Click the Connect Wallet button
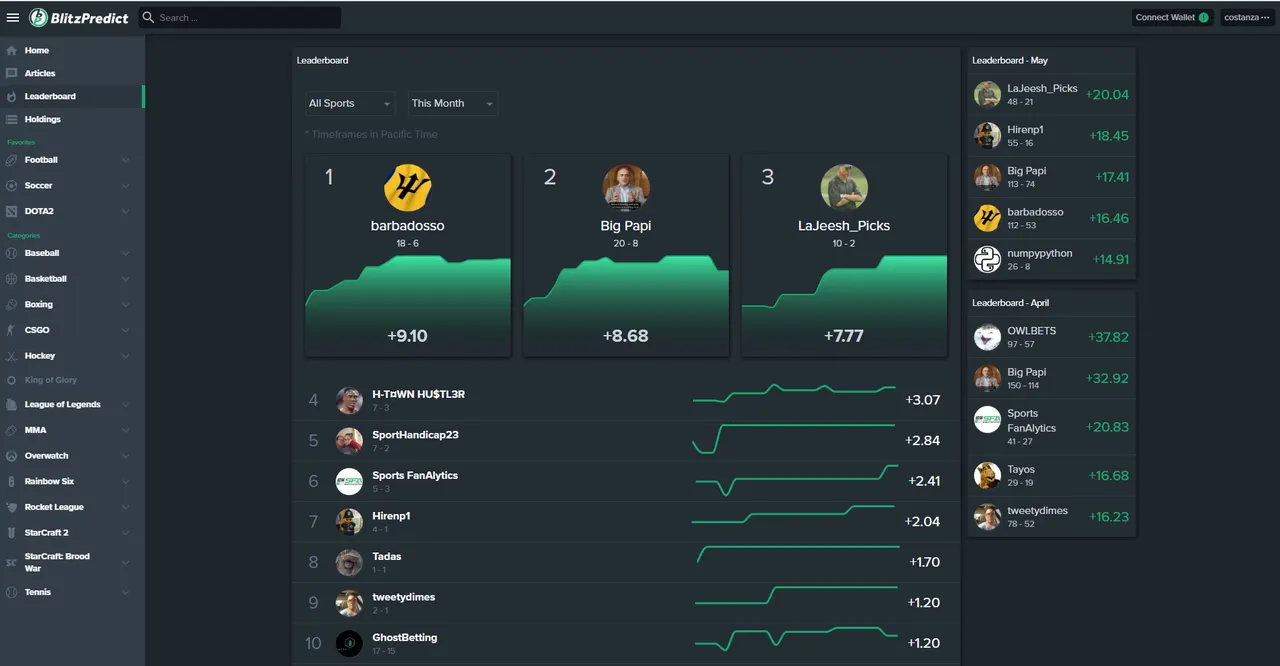The image size is (1280, 666). 1172,17
